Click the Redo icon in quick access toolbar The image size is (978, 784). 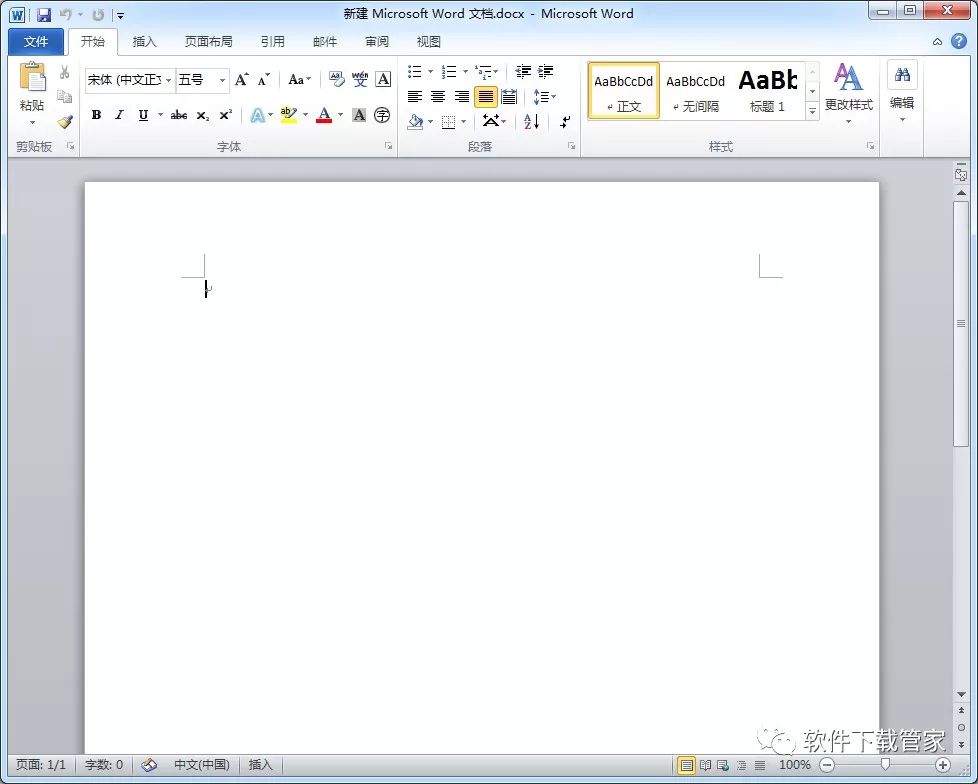(98, 14)
